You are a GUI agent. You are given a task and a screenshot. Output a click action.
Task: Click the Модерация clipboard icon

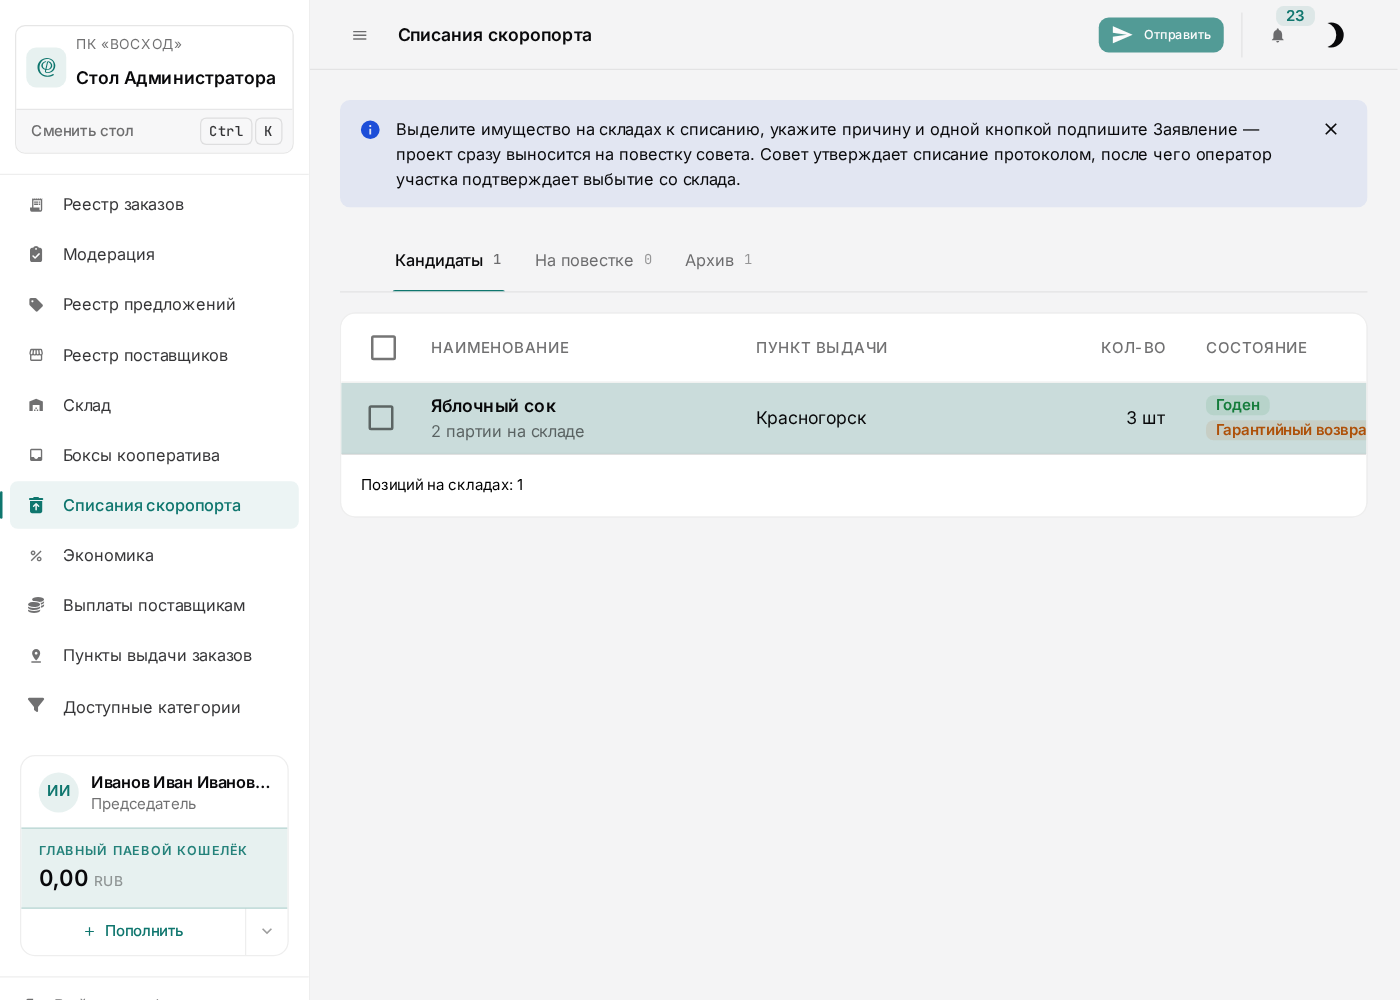click(x=36, y=255)
